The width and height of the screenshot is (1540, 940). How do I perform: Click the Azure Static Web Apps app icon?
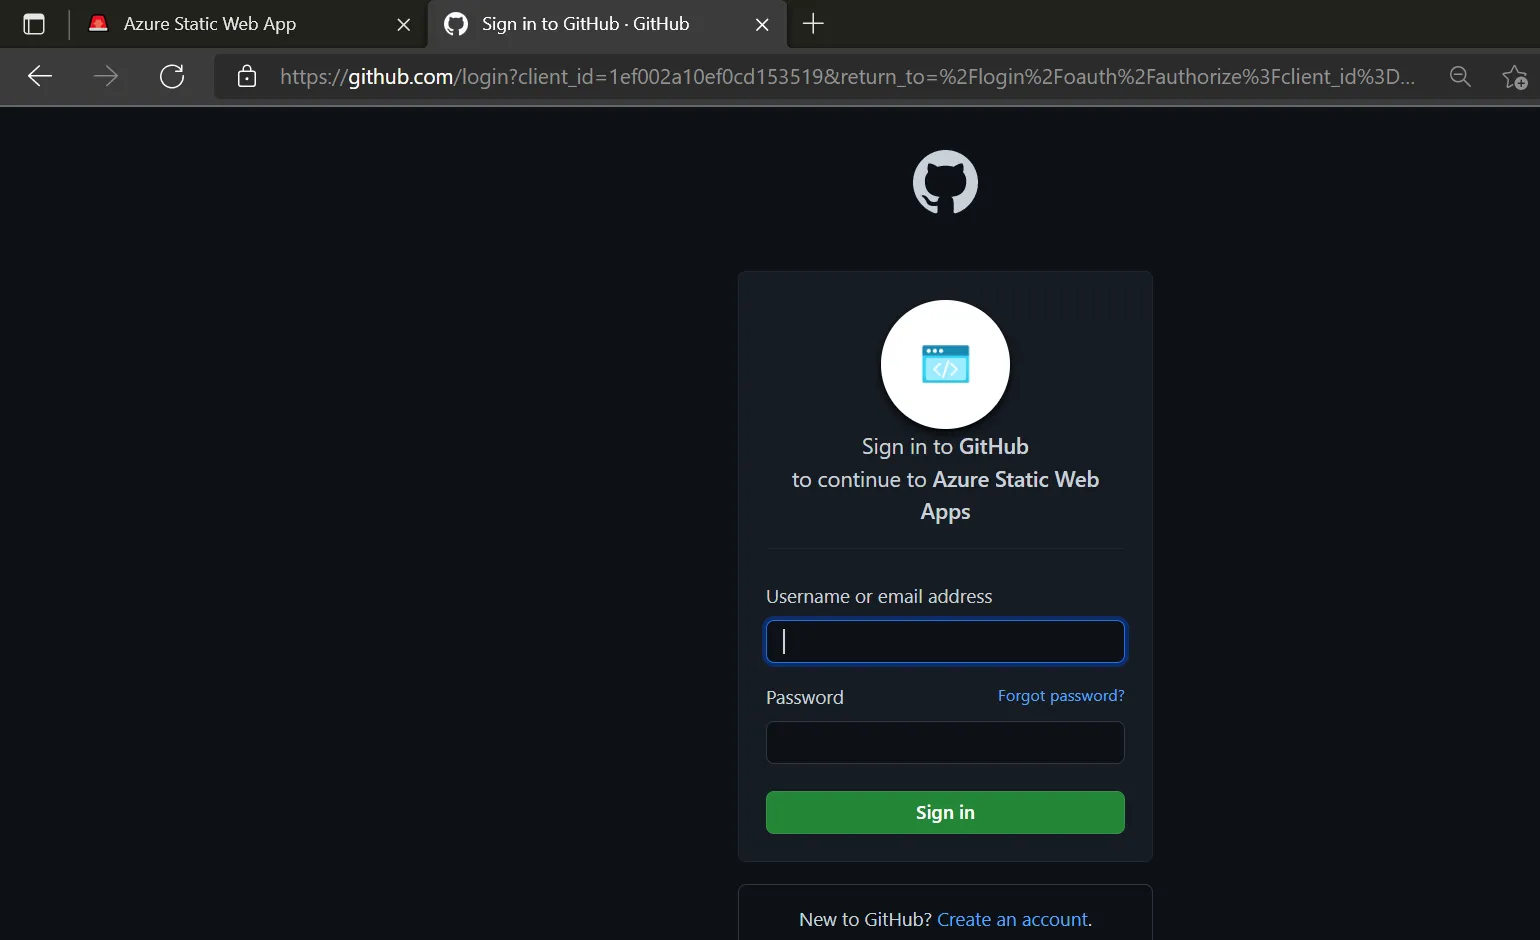(945, 365)
